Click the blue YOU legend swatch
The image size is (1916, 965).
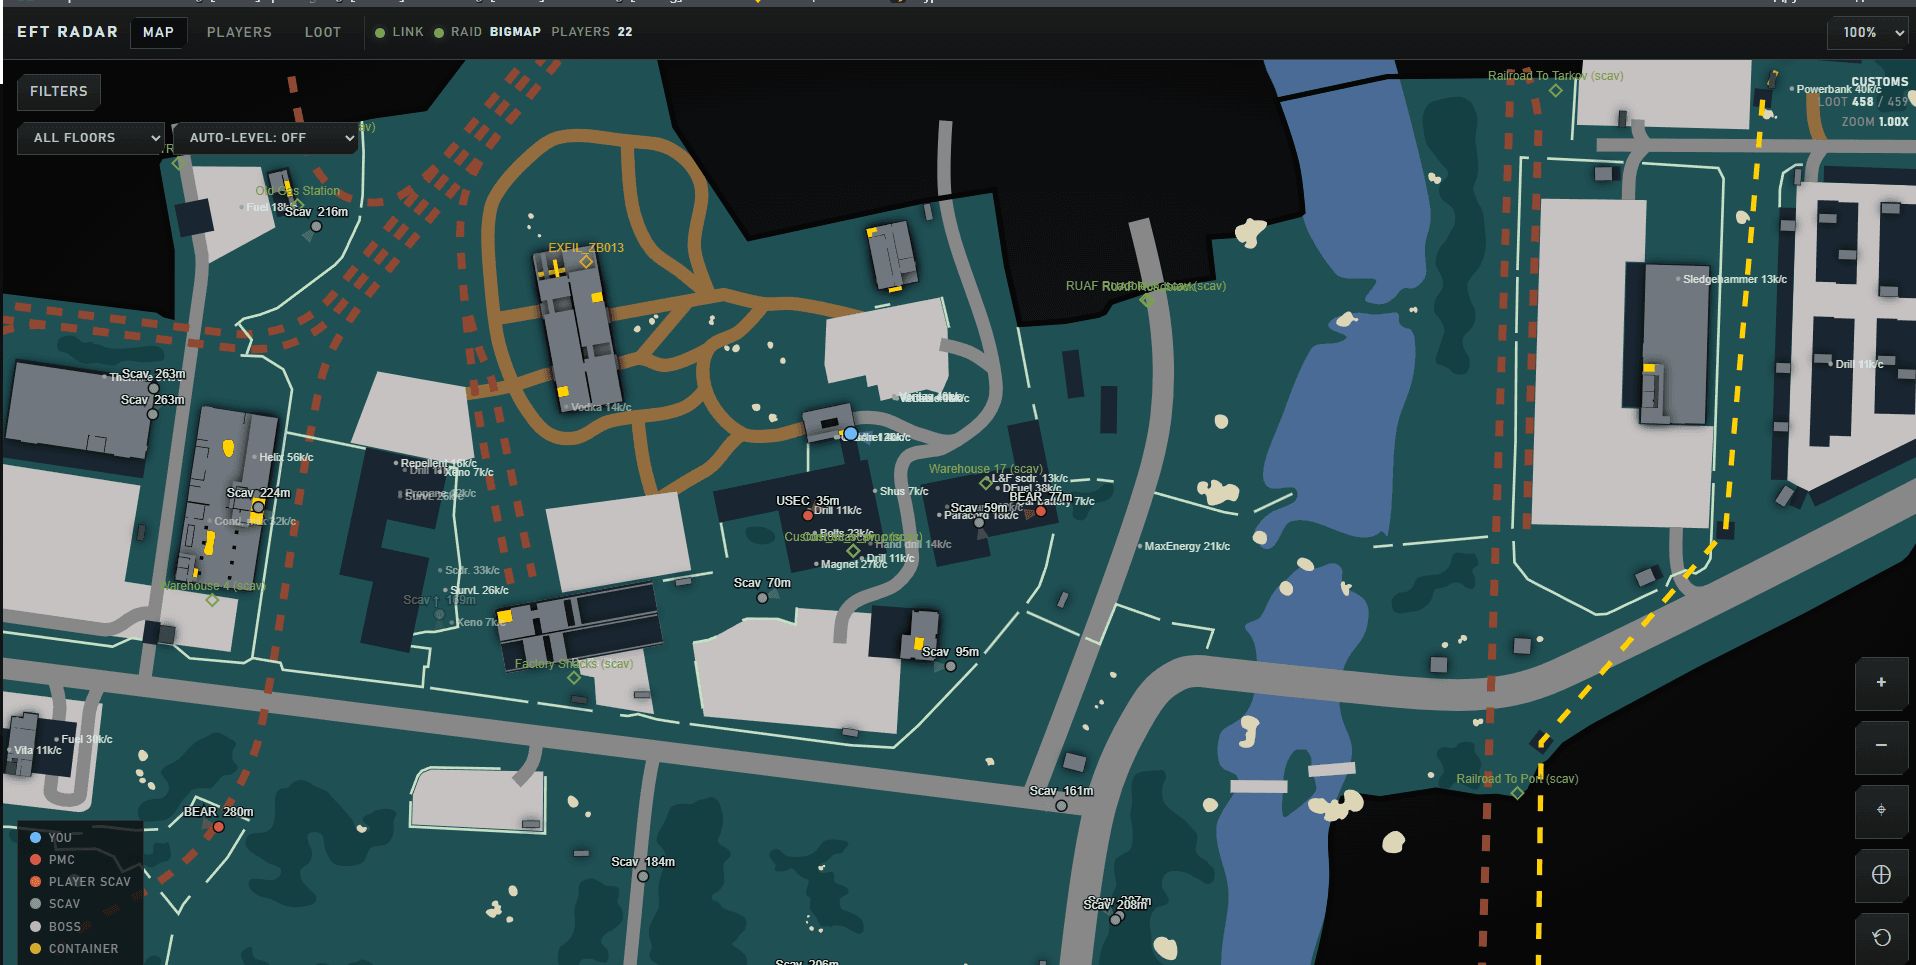(x=35, y=838)
